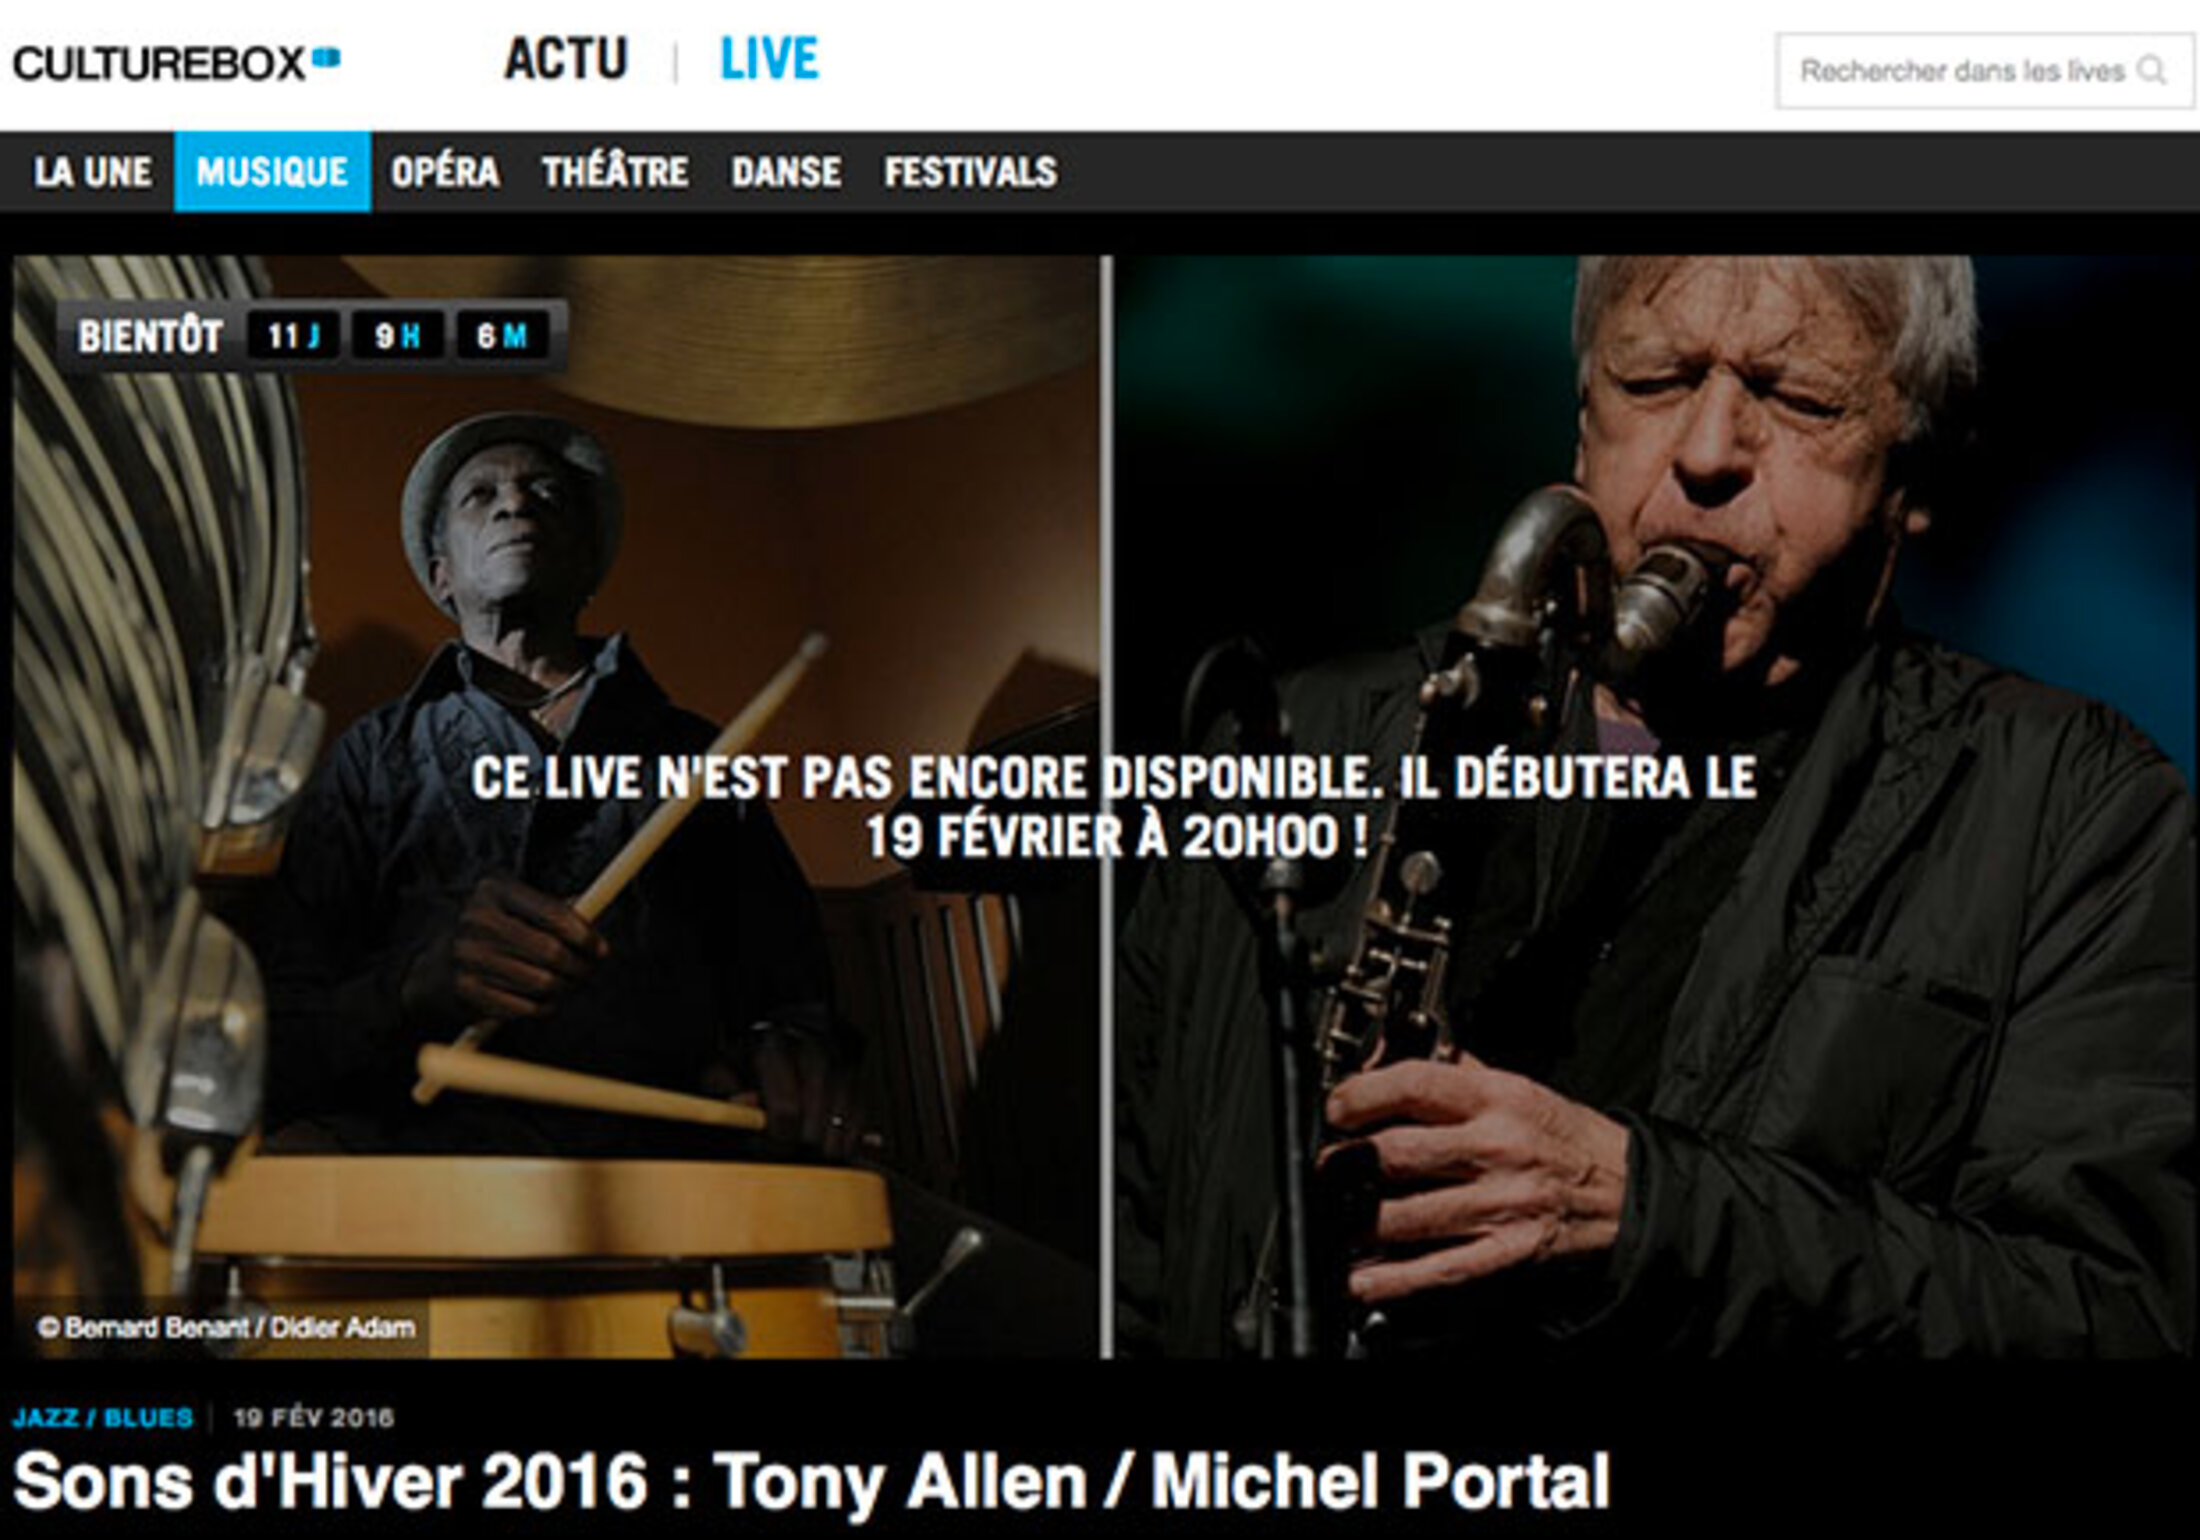
Task: Click the BIENTÔT countdown label
Action: pyautogui.click(x=150, y=336)
